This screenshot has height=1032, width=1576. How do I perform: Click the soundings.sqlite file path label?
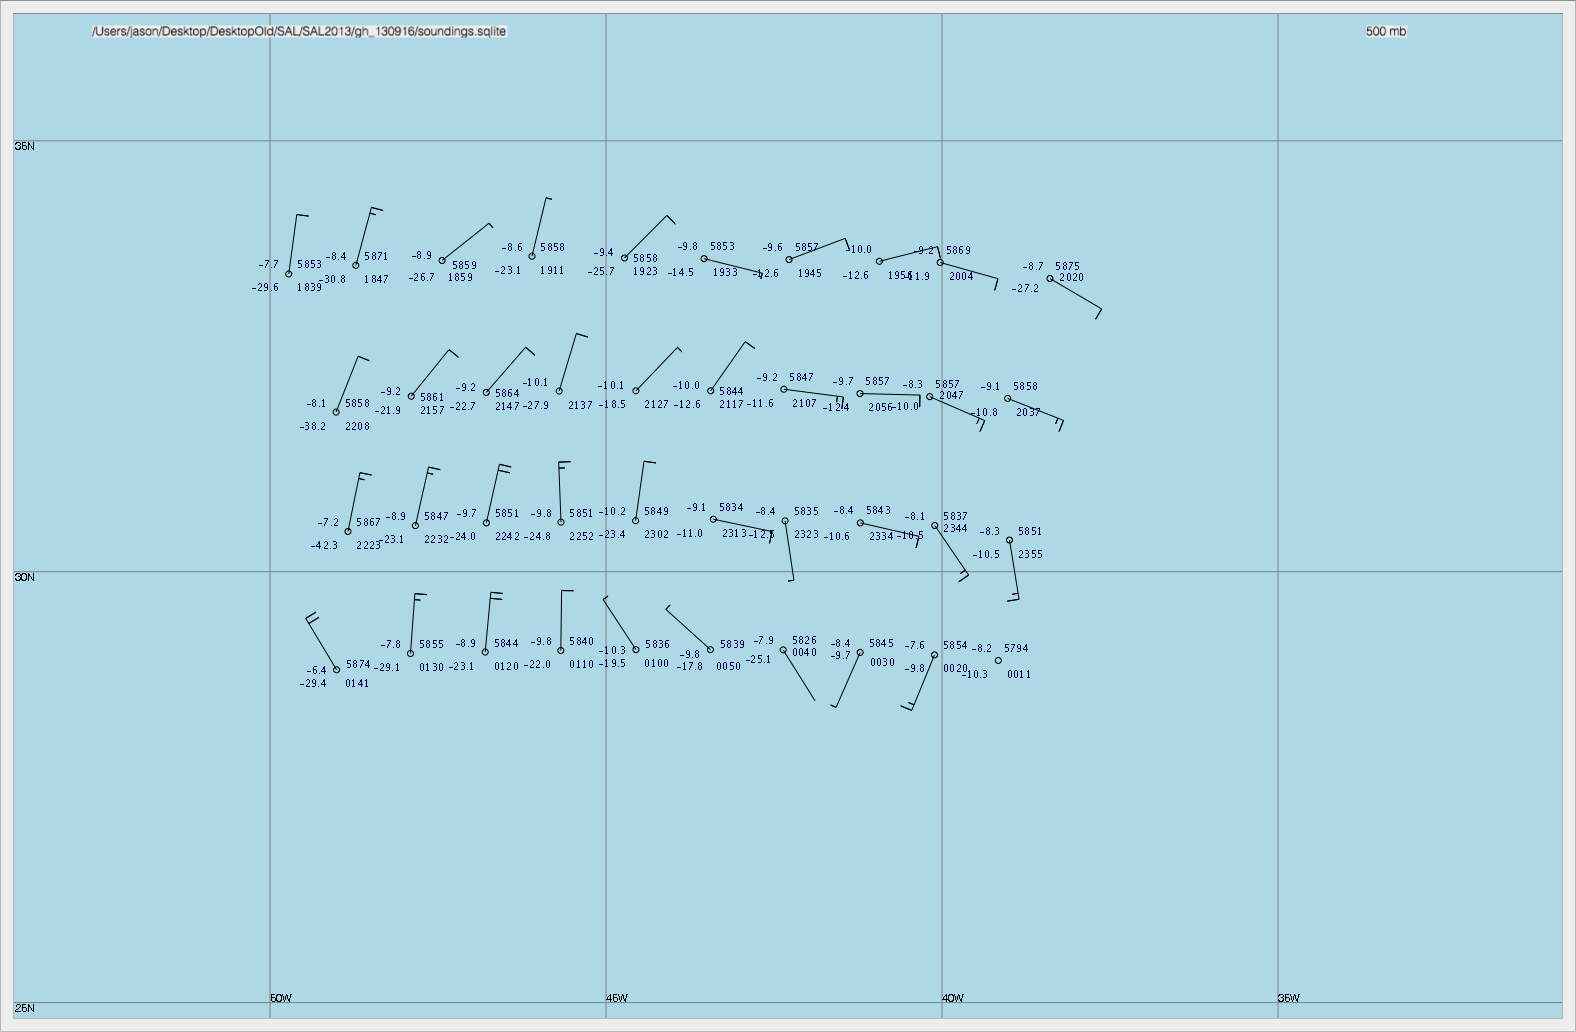pos(299,31)
